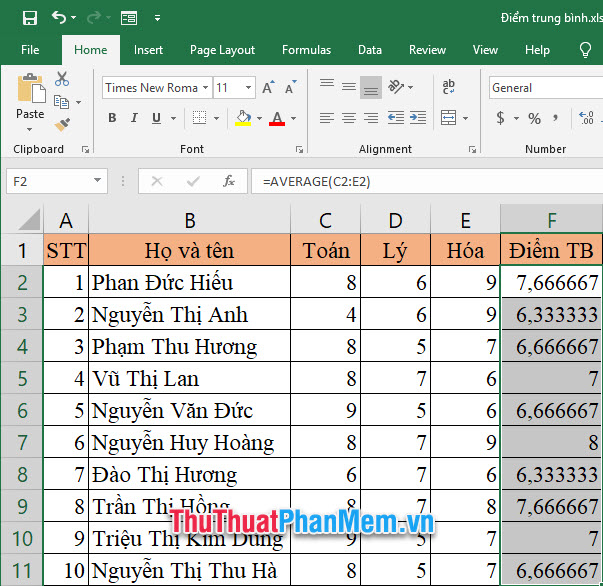Align text right
The height and width of the screenshot is (586, 603).
[x=371, y=118]
